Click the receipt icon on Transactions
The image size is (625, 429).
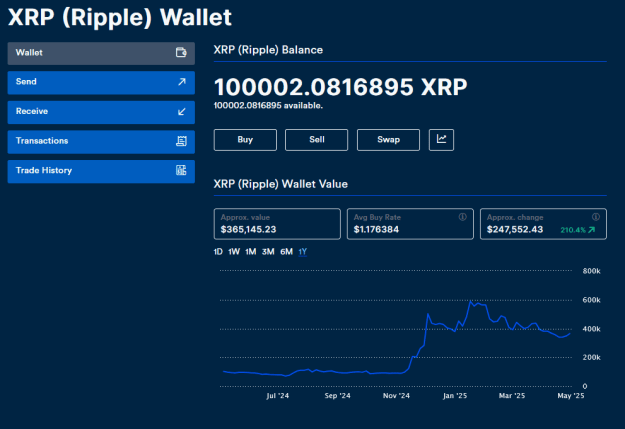click(x=181, y=141)
